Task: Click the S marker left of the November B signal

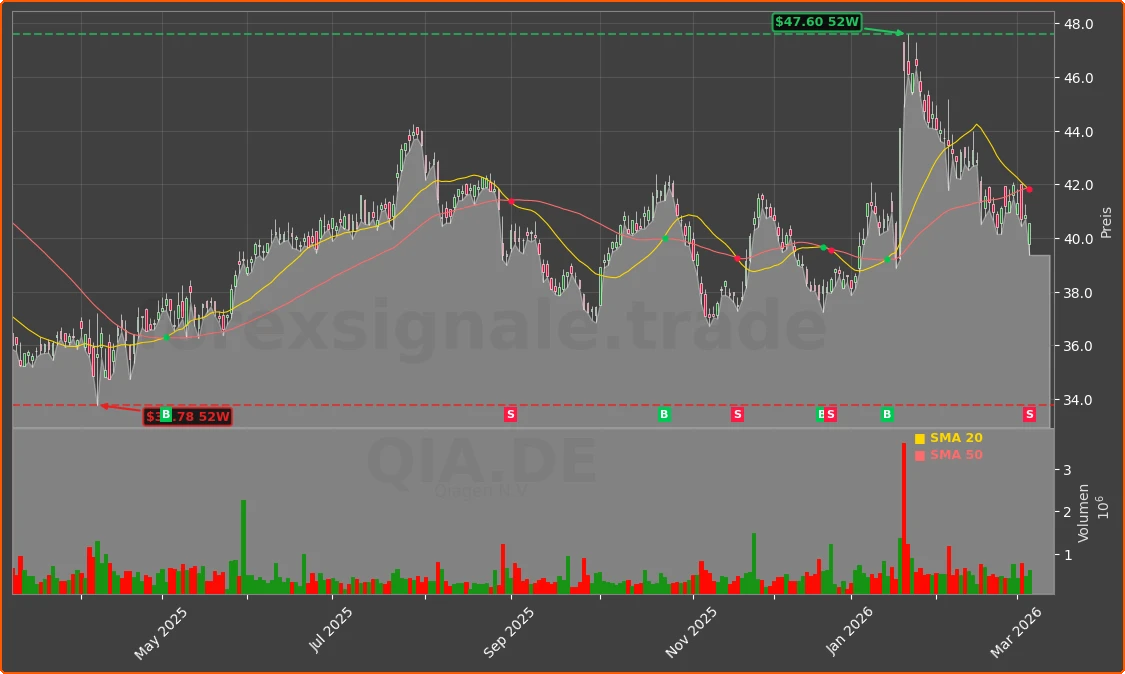Action: point(510,413)
